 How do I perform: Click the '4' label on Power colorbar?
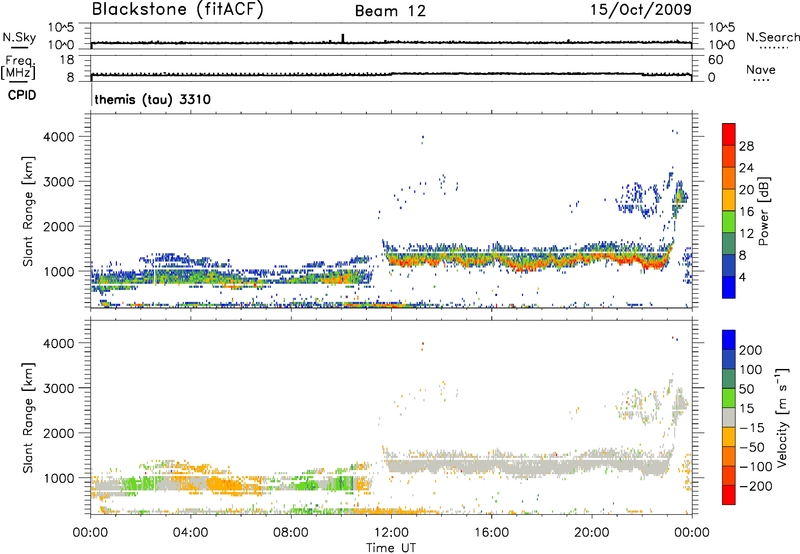pyautogui.click(x=742, y=278)
